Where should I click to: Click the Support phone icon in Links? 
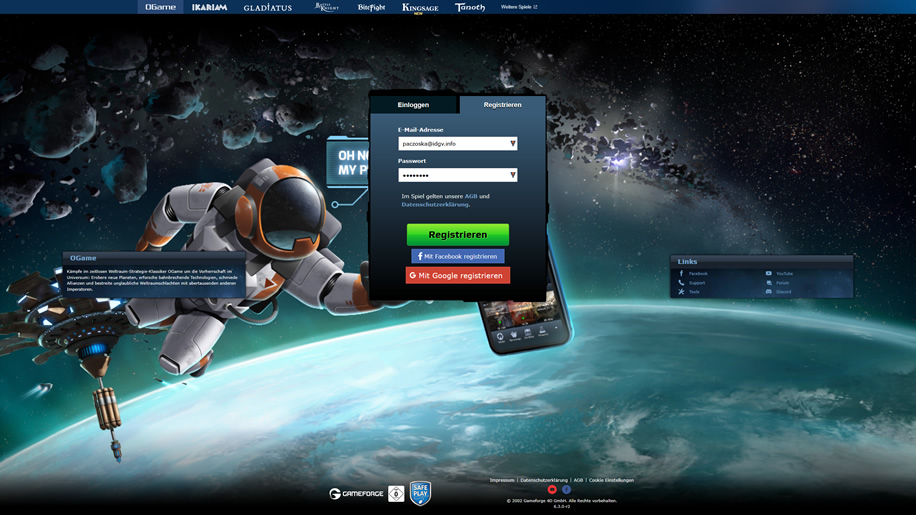pos(681,283)
